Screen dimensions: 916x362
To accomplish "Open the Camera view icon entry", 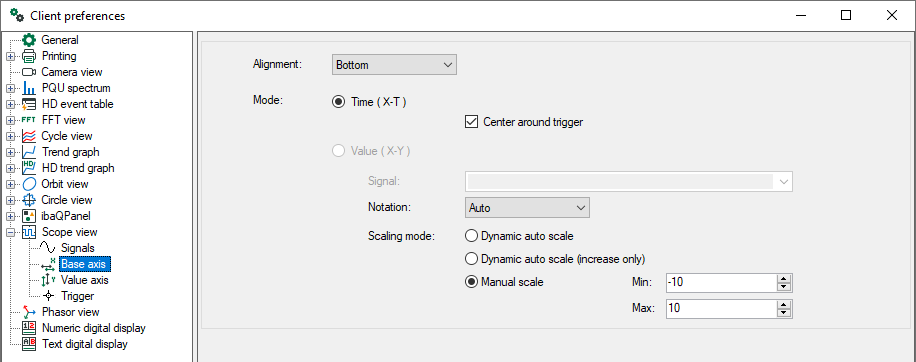I will [x=29, y=72].
